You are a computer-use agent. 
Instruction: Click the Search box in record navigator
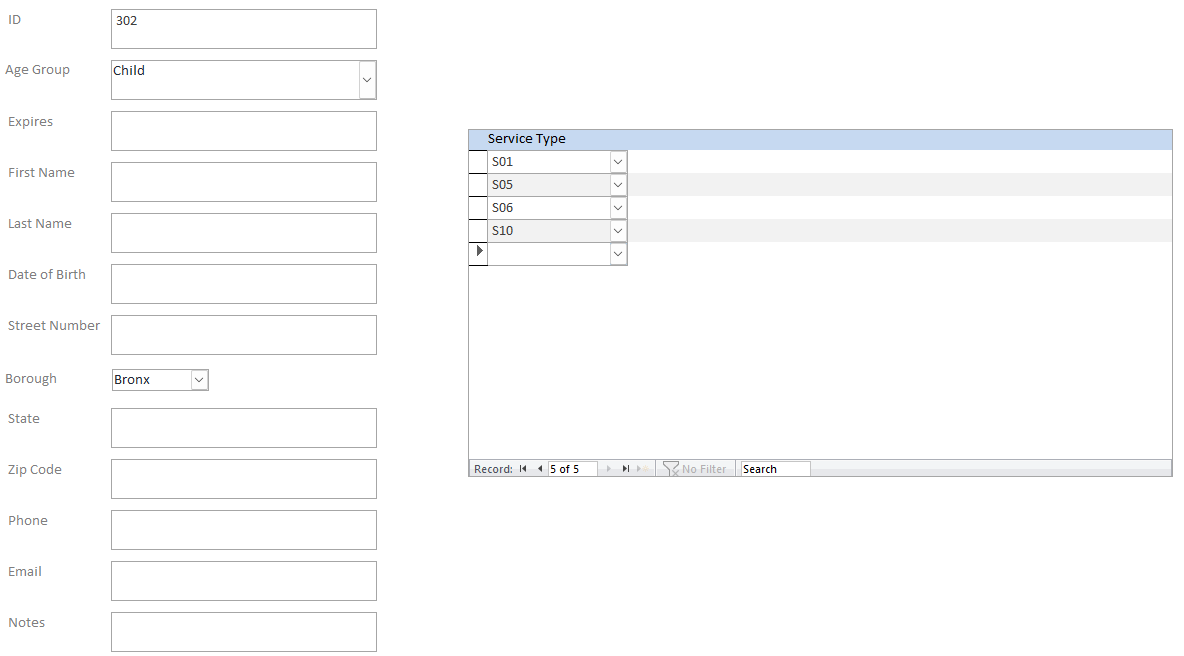tap(775, 469)
